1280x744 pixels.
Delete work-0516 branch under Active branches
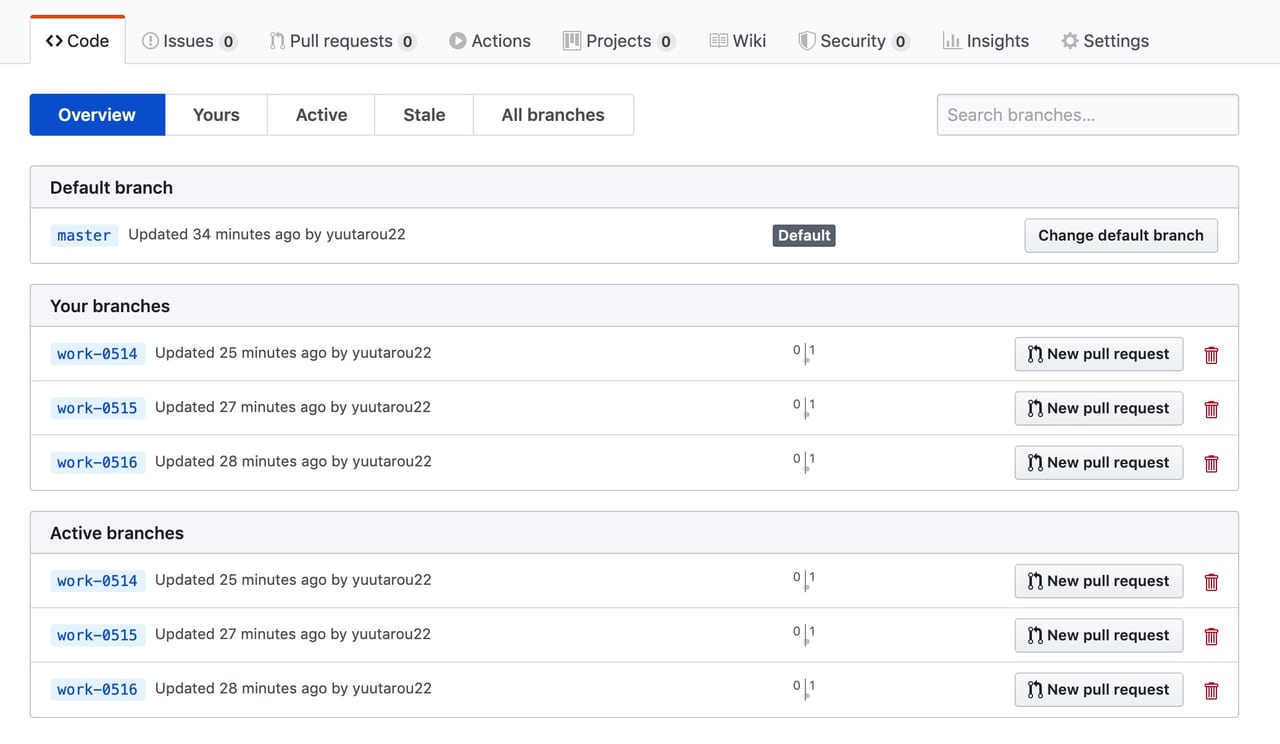pyautogui.click(x=1211, y=690)
